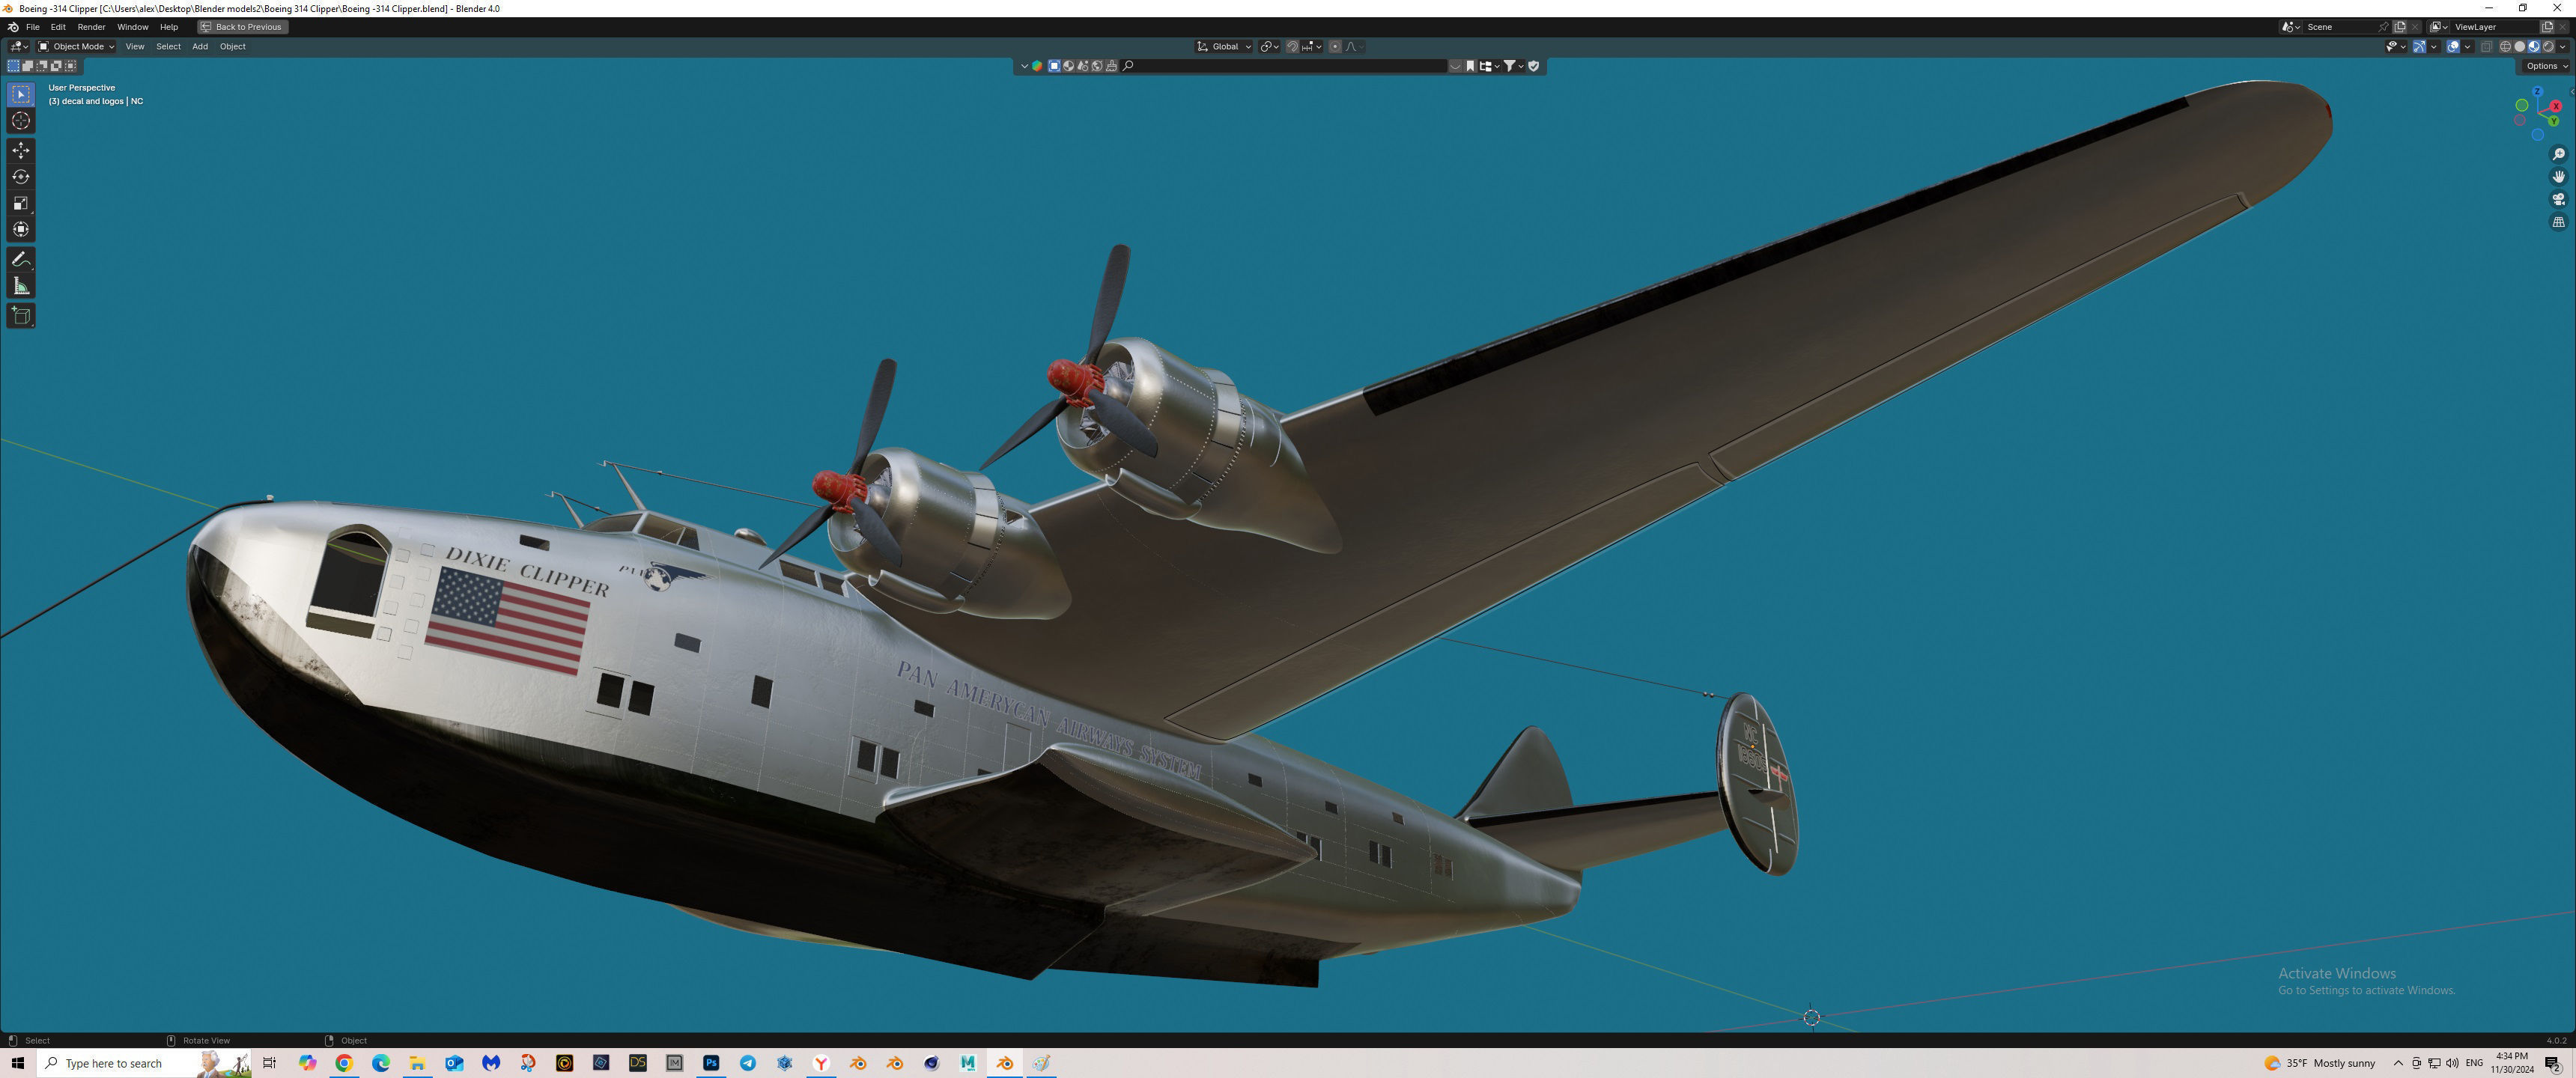2576x1078 pixels.
Task: Click new scene duplicate icon
Action: point(2400,27)
